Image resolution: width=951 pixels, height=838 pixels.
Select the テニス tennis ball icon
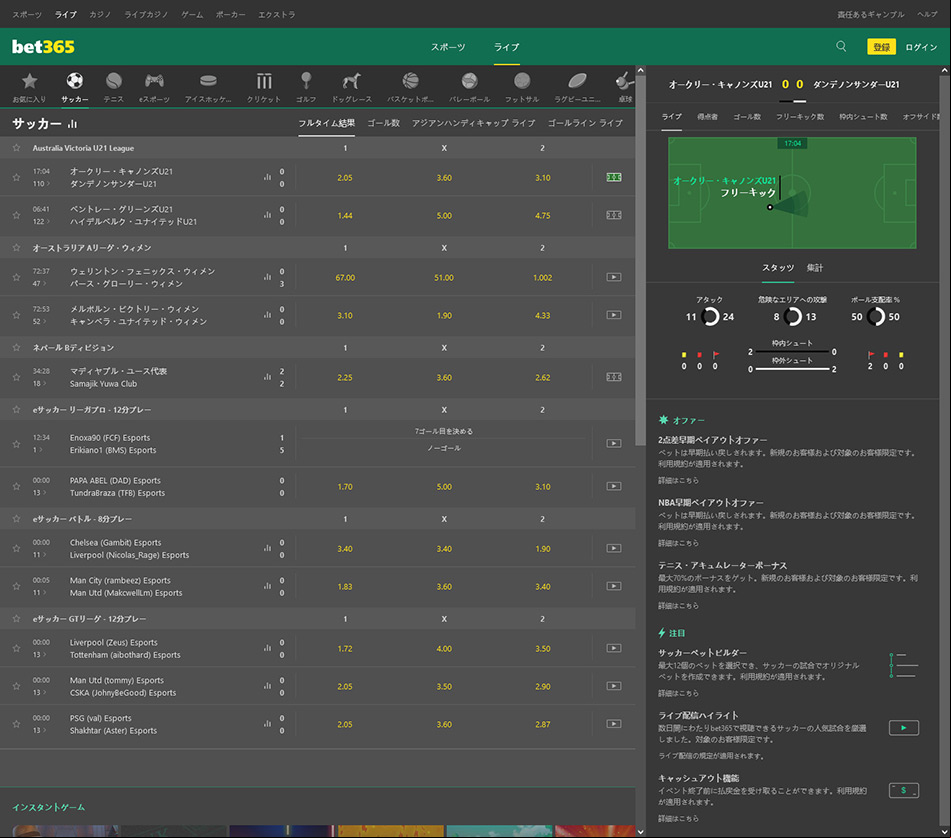pyautogui.click(x=113, y=81)
